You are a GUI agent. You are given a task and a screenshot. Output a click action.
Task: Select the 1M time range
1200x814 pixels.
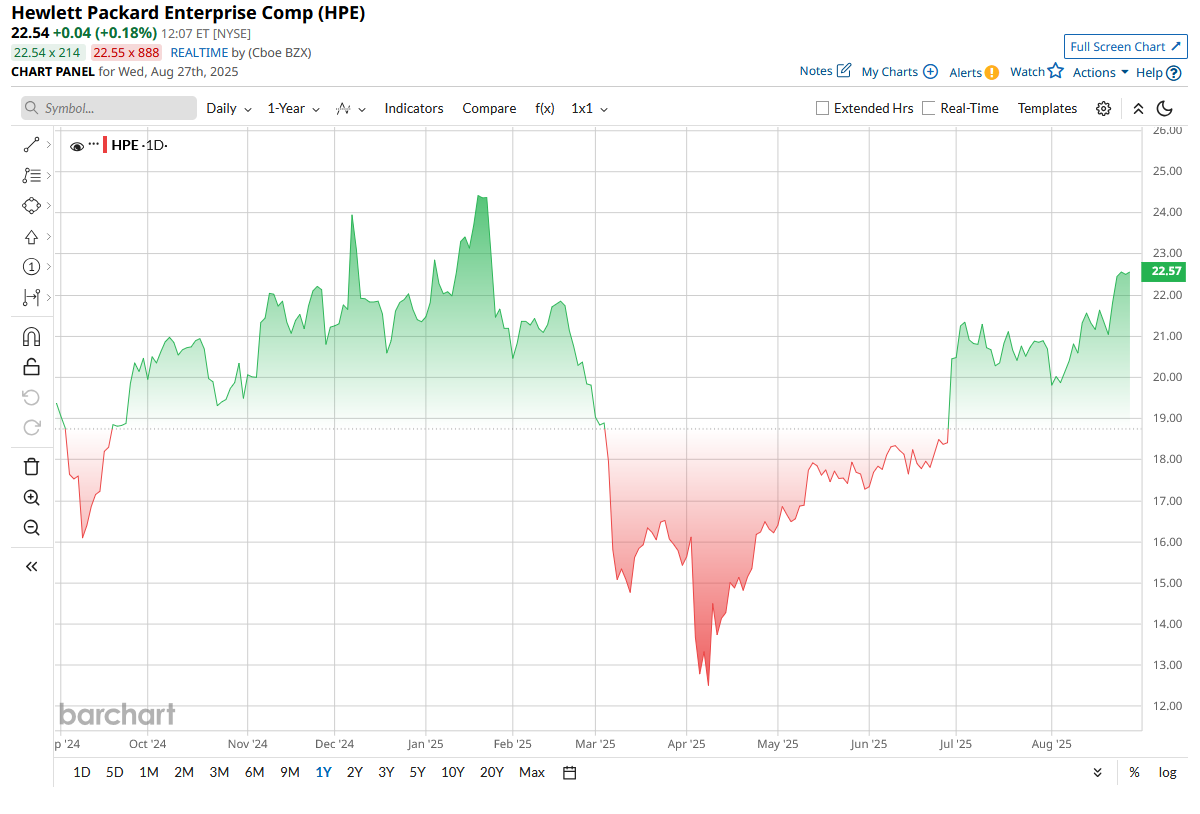[x=148, y=772]
